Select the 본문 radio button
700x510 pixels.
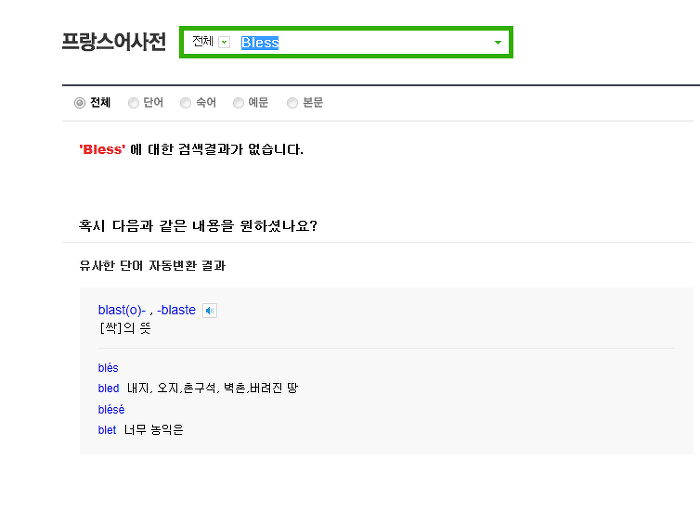pyautogui.click(x=292, y=103)
